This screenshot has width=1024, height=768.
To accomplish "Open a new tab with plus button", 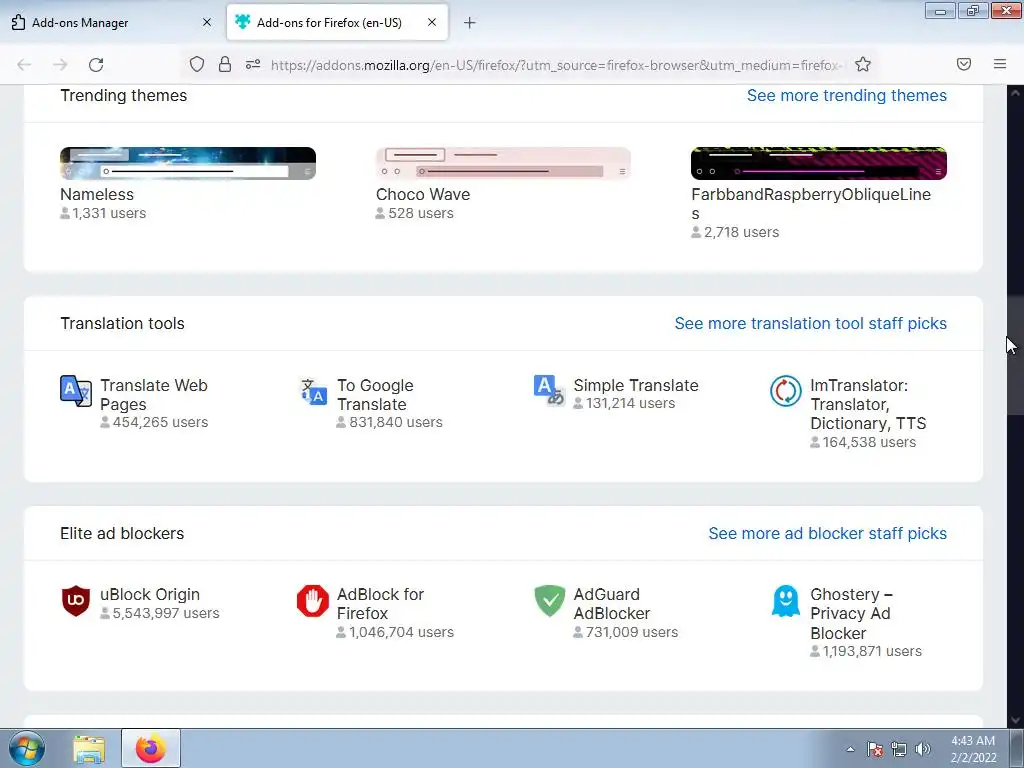I will pyautogui.click(x=470, y=23).
